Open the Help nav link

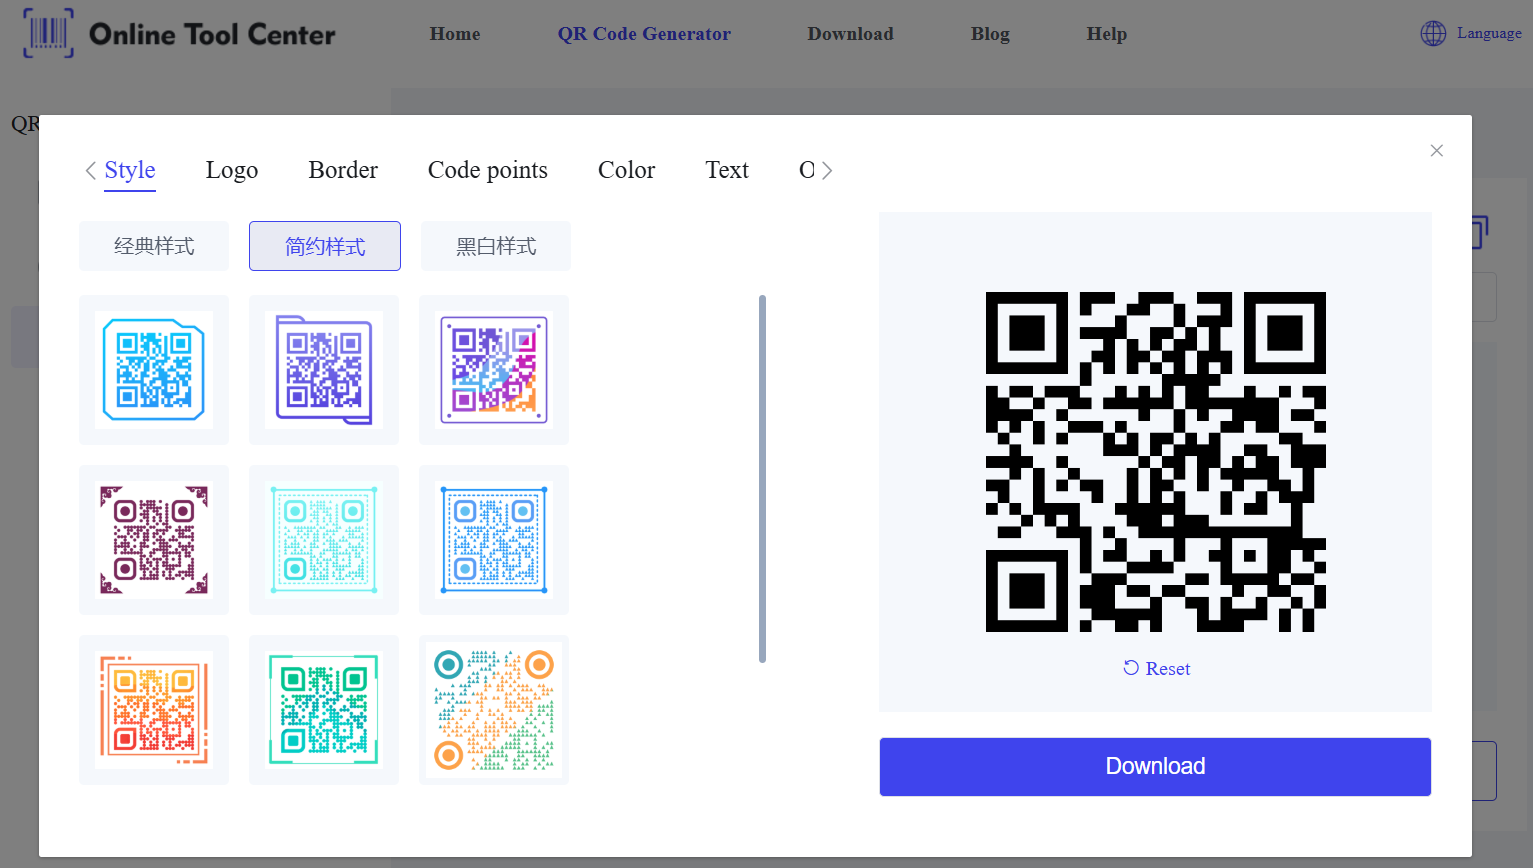1107,33
